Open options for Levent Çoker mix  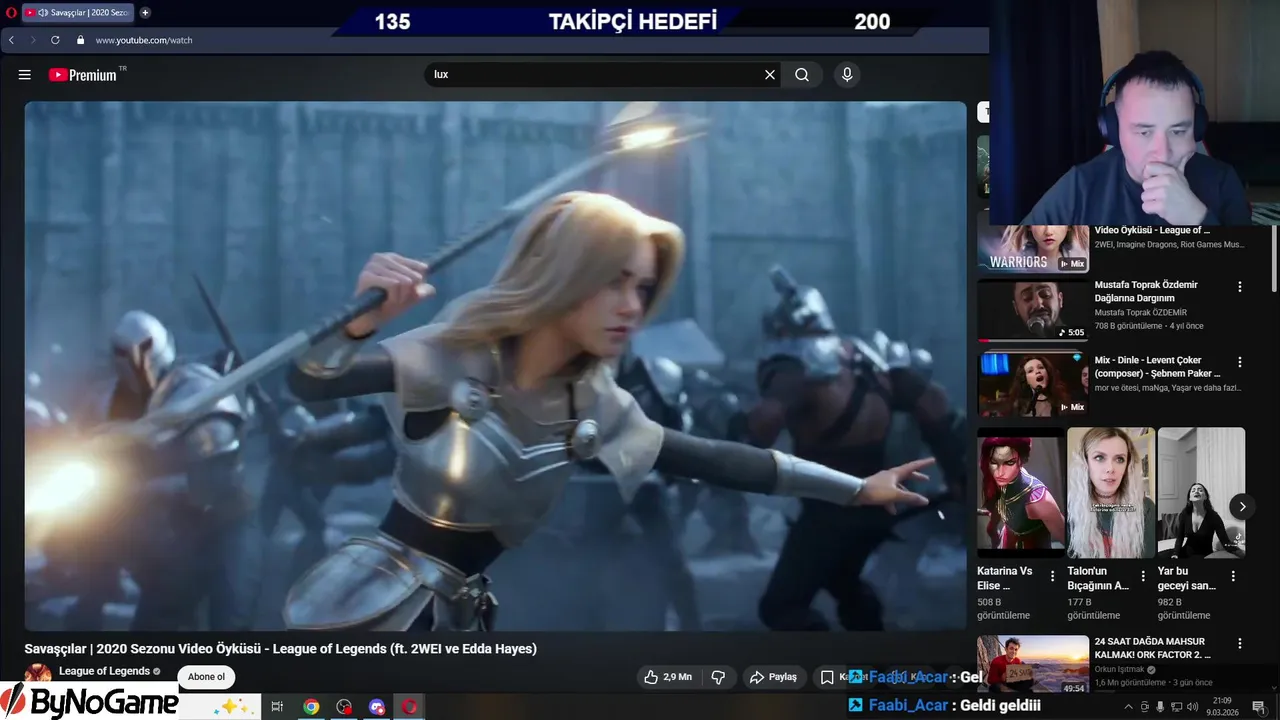click(x=1240, y=362)
